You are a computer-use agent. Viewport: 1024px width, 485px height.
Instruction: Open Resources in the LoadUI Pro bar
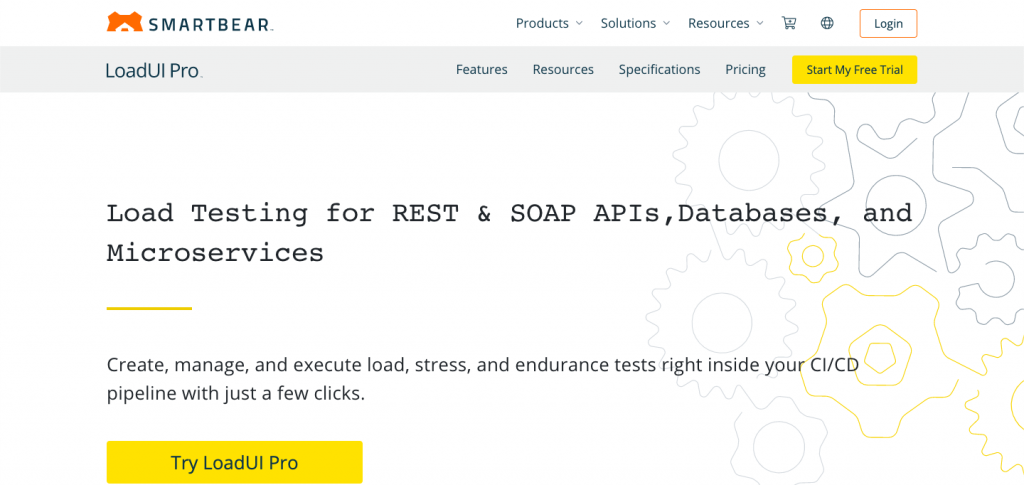(563, 69)
